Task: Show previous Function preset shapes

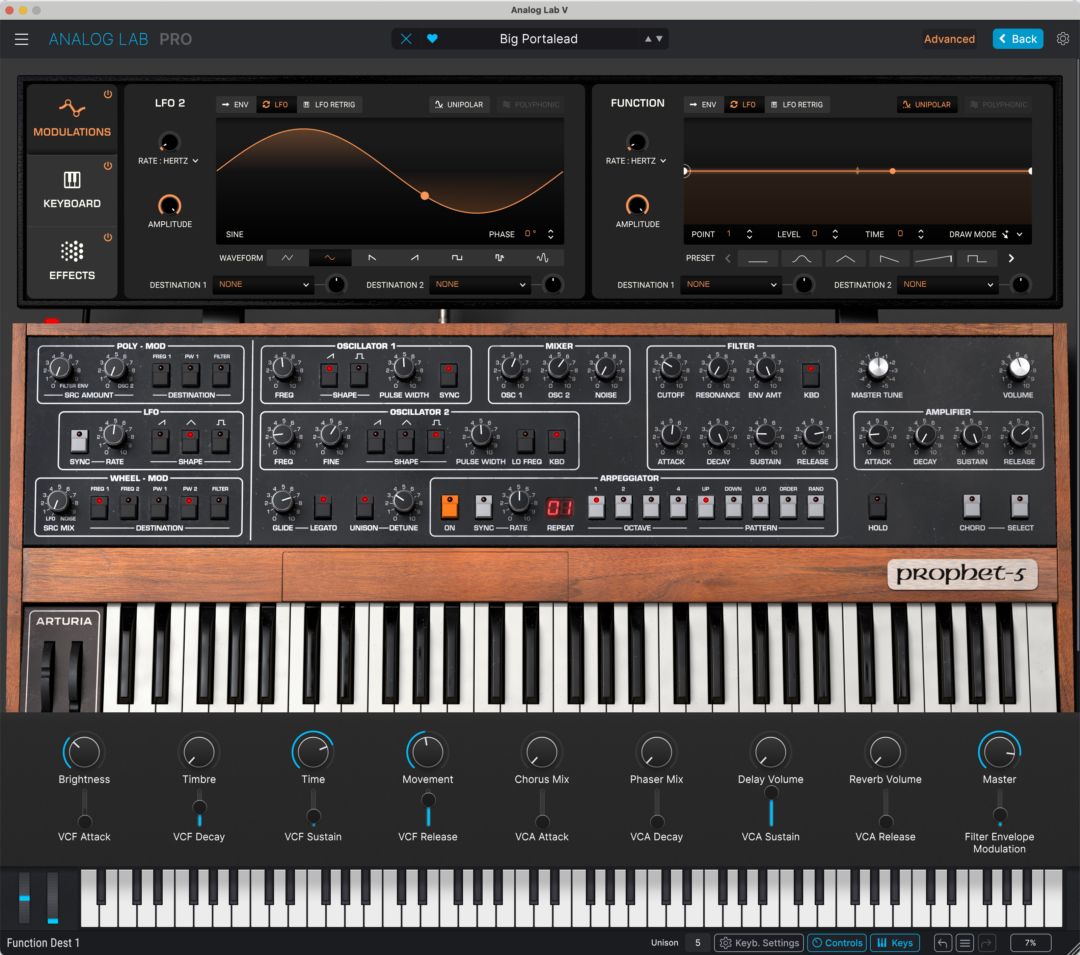Action: point(728,259)
